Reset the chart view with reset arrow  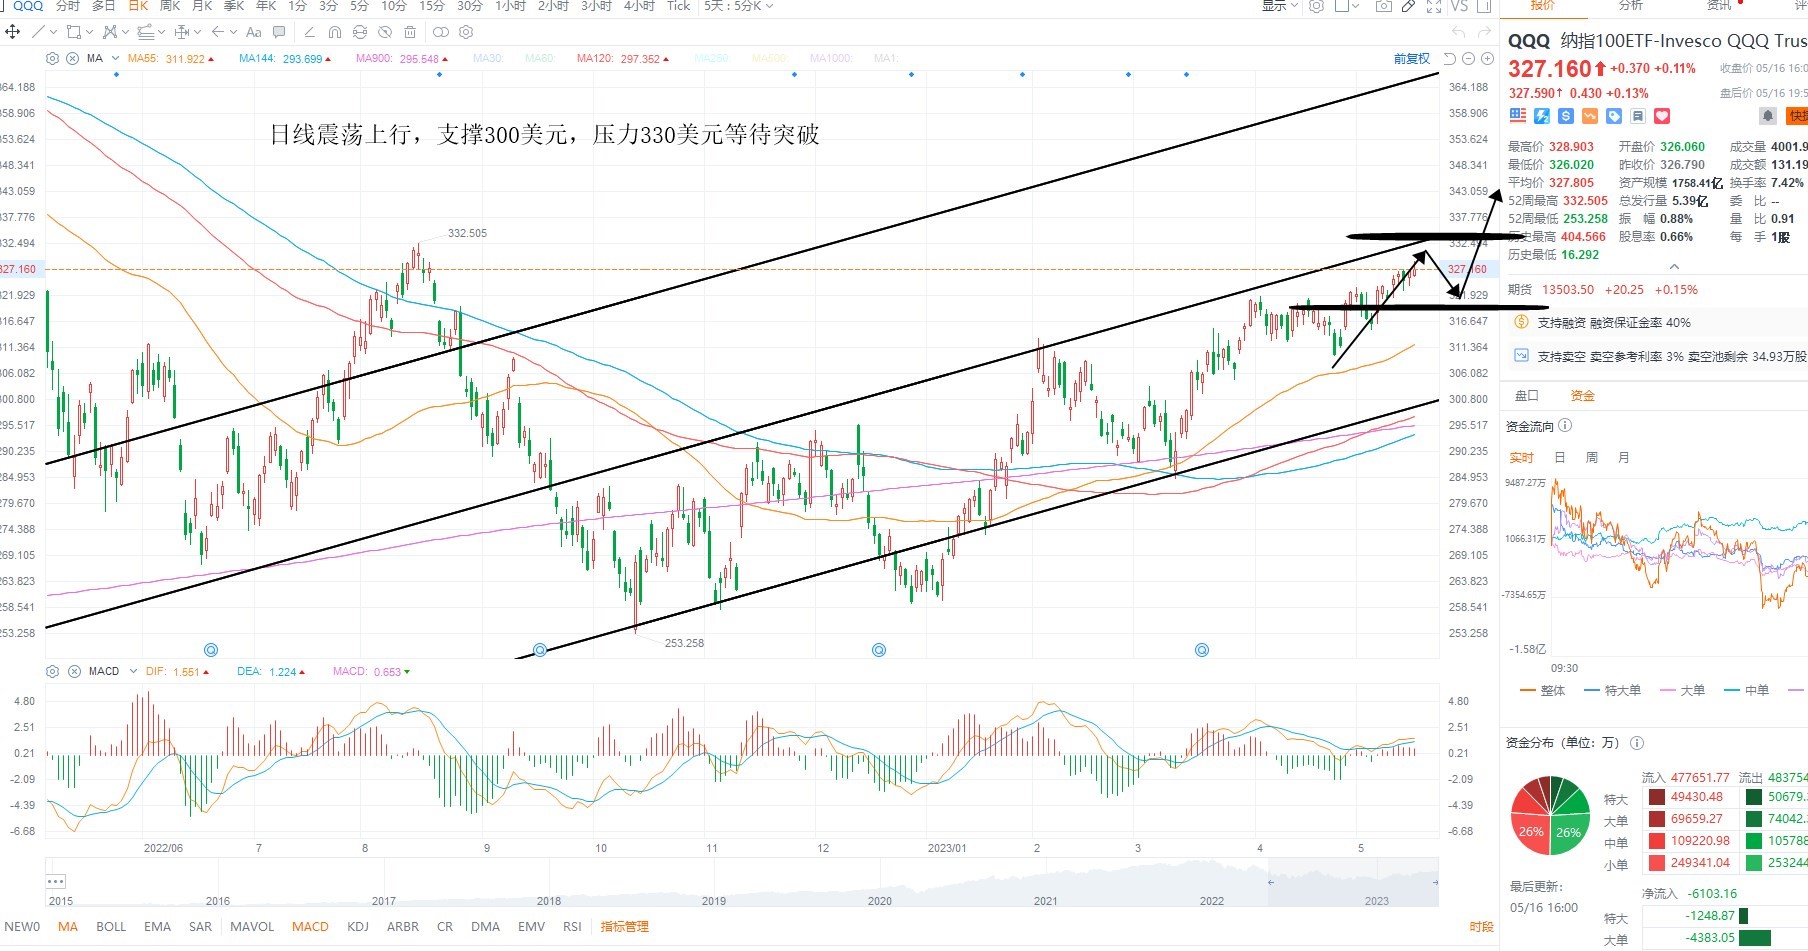(1450, 59)
